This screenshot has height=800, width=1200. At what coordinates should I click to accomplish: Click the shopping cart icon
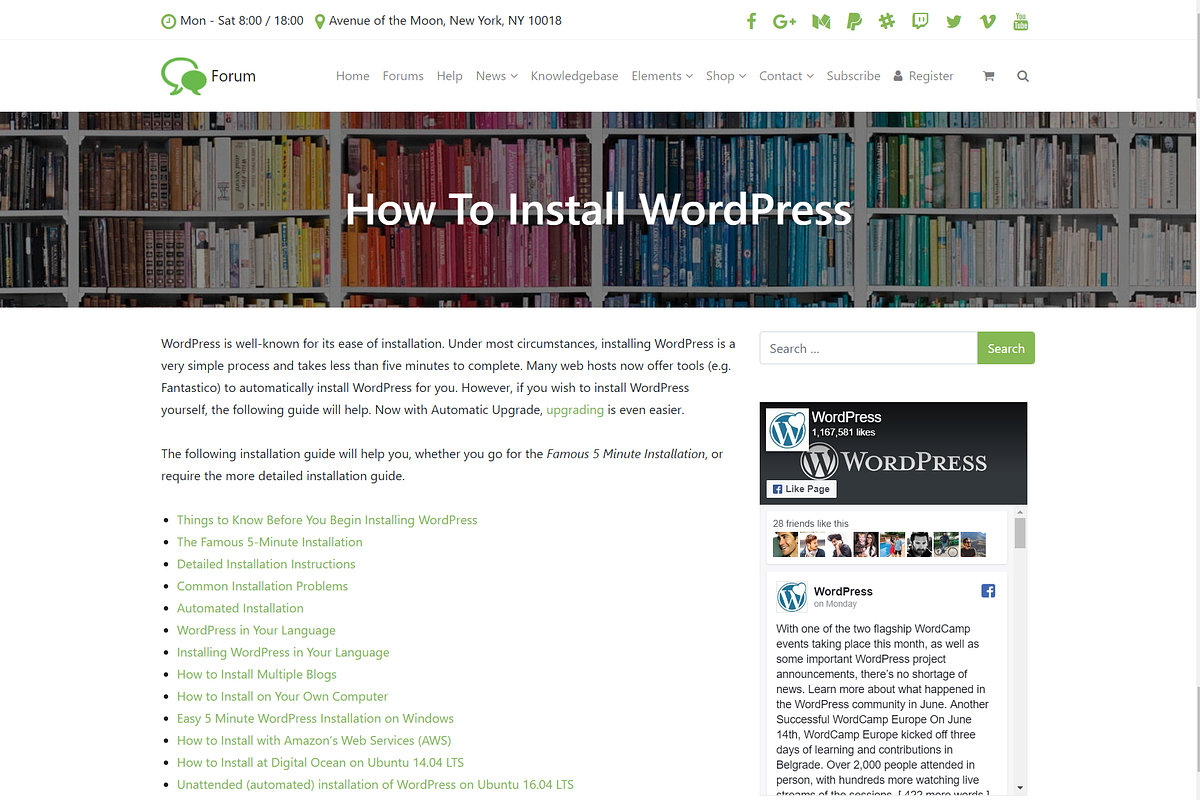(x=988, y=76)
